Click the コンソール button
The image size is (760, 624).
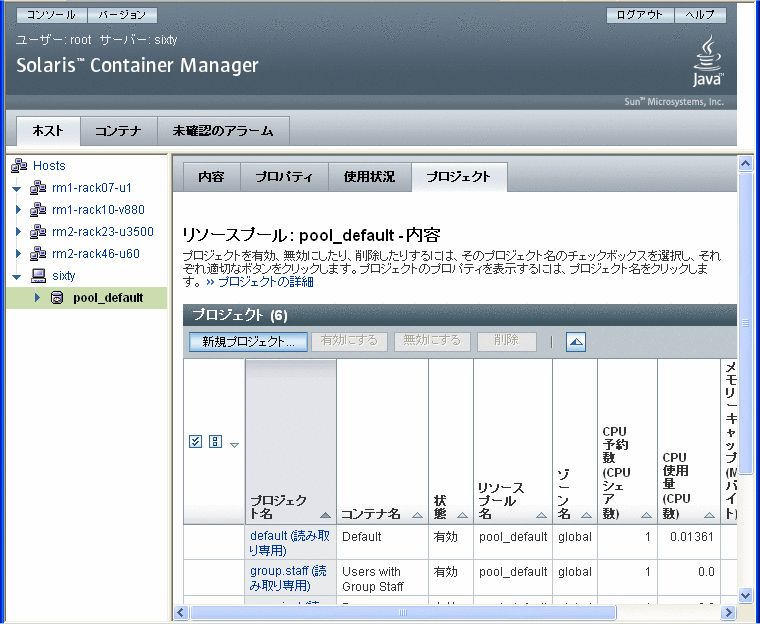pos(51,15)
